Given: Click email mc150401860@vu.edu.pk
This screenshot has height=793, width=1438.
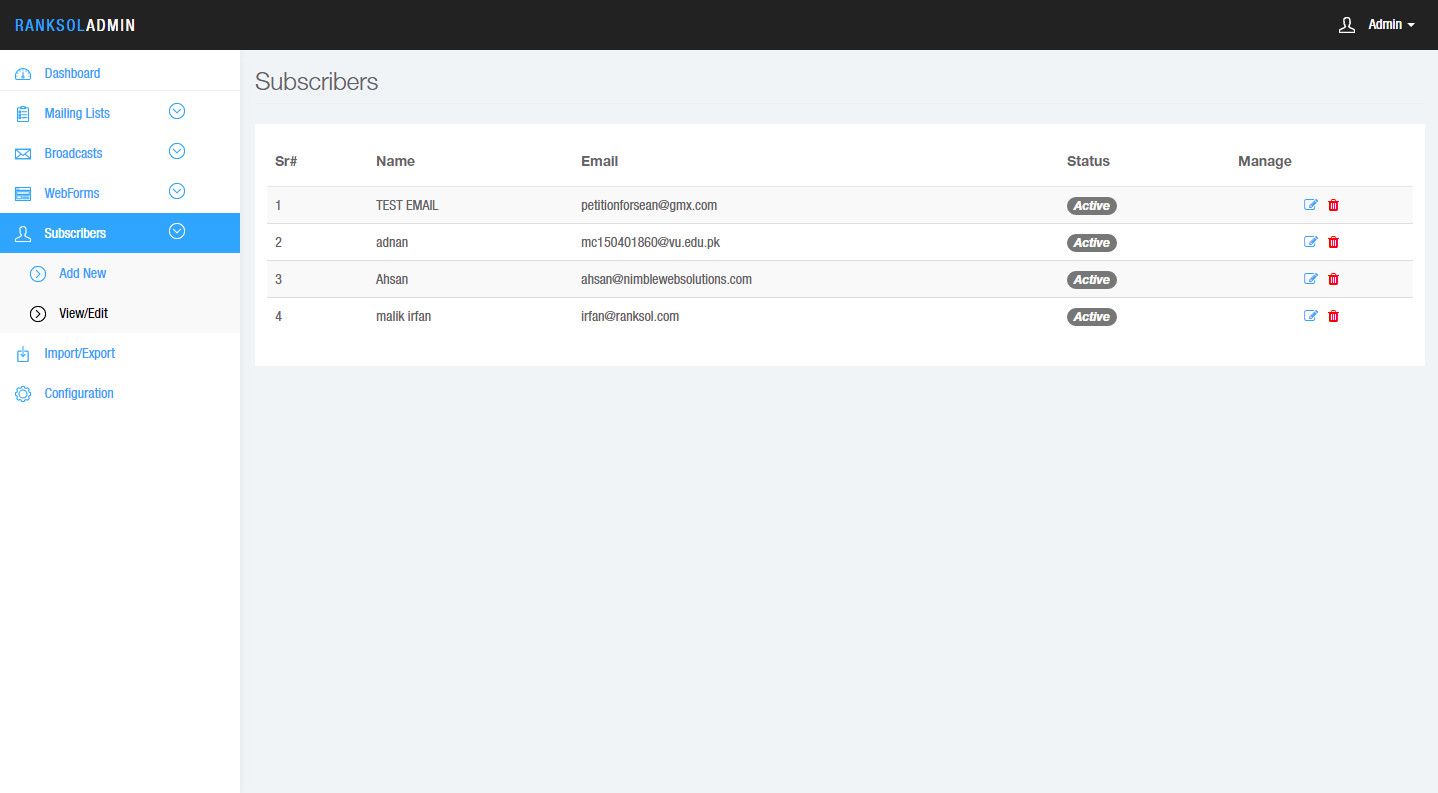Looking at the screenshot, I should [x=650, y=242].
